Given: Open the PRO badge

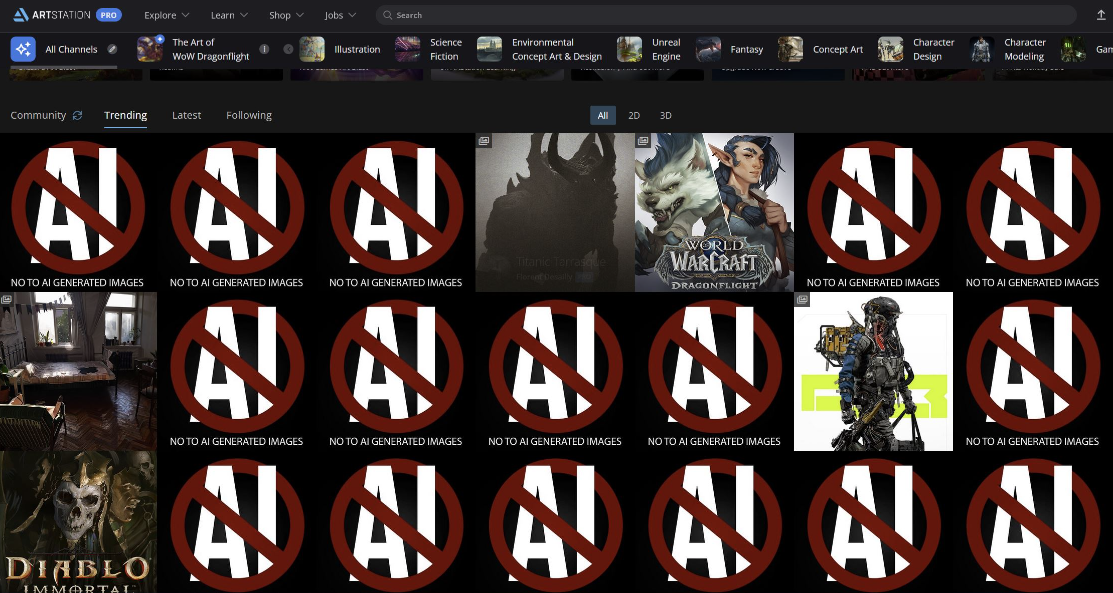Looking at the screenshot, I should [x=109, y=15].
